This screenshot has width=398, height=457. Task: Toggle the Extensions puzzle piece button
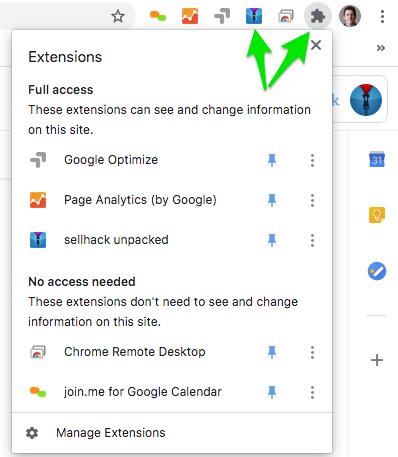[x=318, y=16]
